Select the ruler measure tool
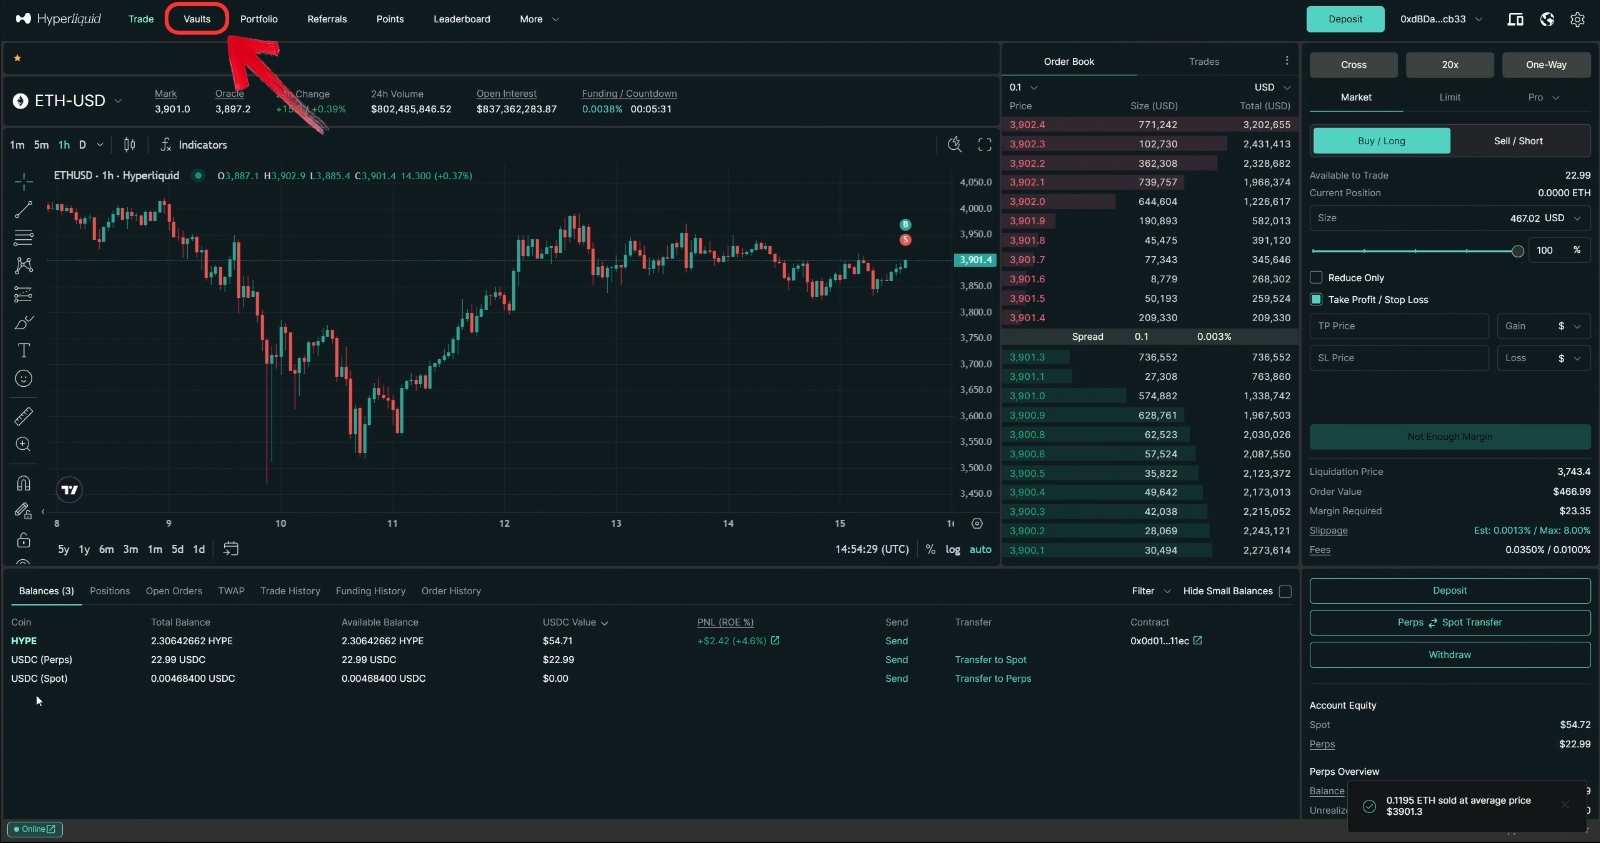 24,416
